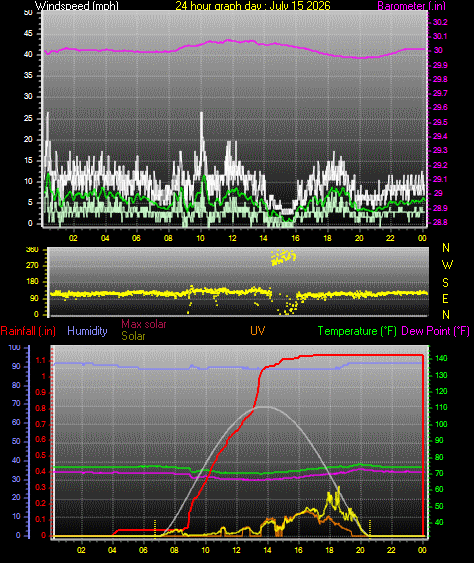Click the '24 hour graph day : July 15 2026' title
The width and height of the screenshot is (474, 563).
(253, 5)
